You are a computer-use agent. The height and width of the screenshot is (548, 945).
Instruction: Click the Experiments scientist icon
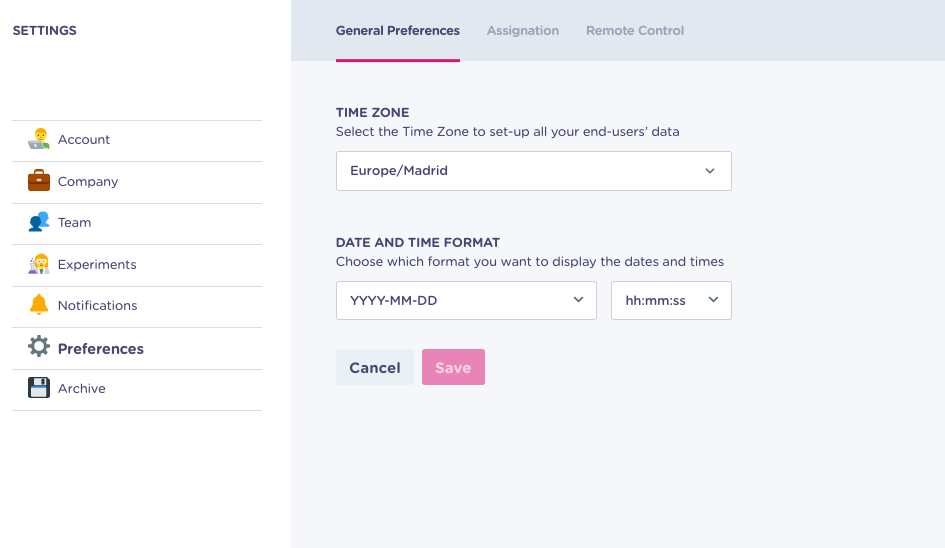click(x=39, y=264)
